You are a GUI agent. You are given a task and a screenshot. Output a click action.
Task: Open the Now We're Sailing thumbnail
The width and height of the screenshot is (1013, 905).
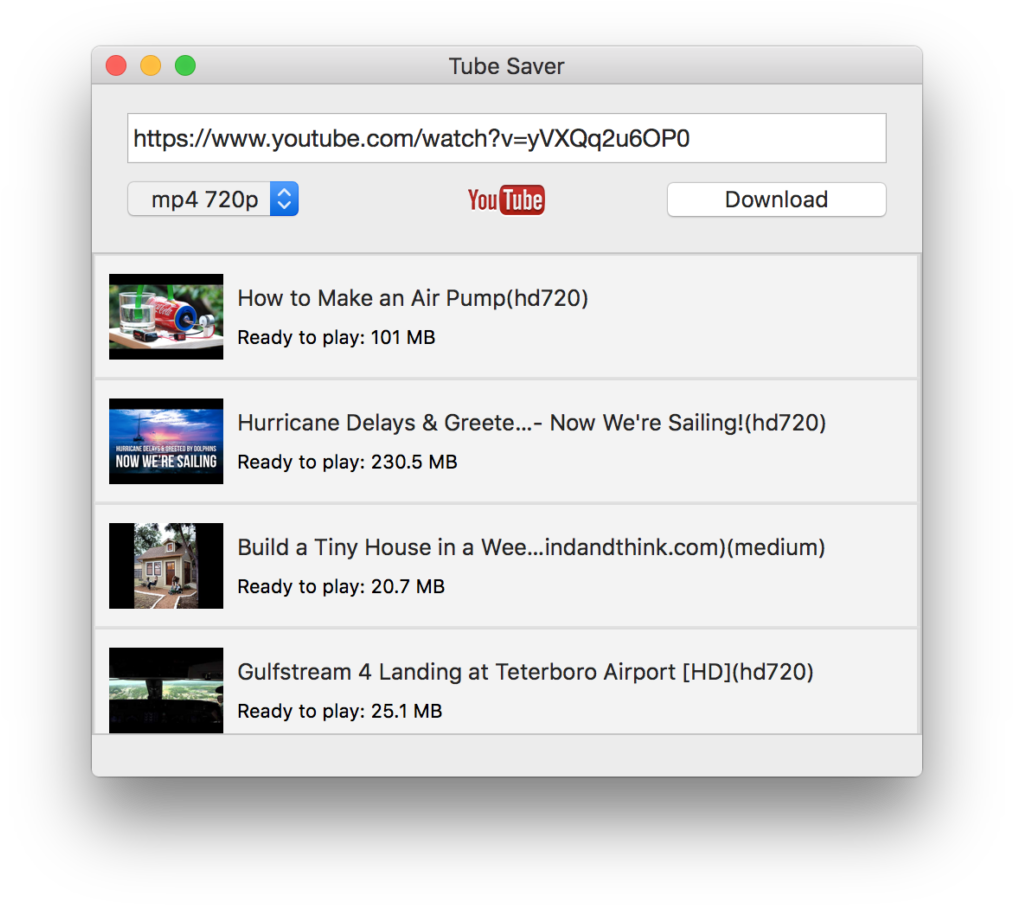(166, 441)
